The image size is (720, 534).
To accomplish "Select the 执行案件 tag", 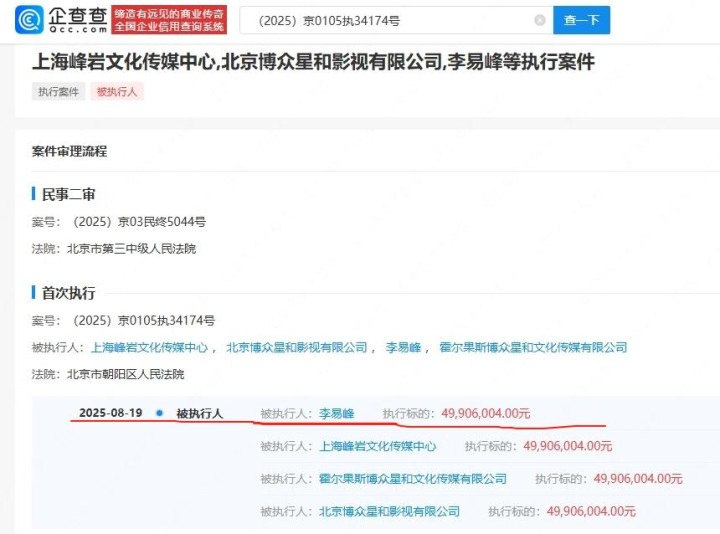I will 58,91.
